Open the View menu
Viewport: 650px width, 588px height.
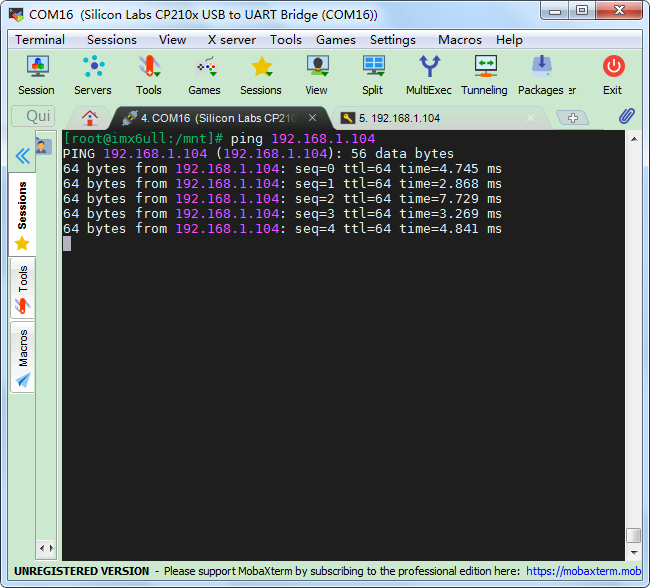click(x=172, y=40)
